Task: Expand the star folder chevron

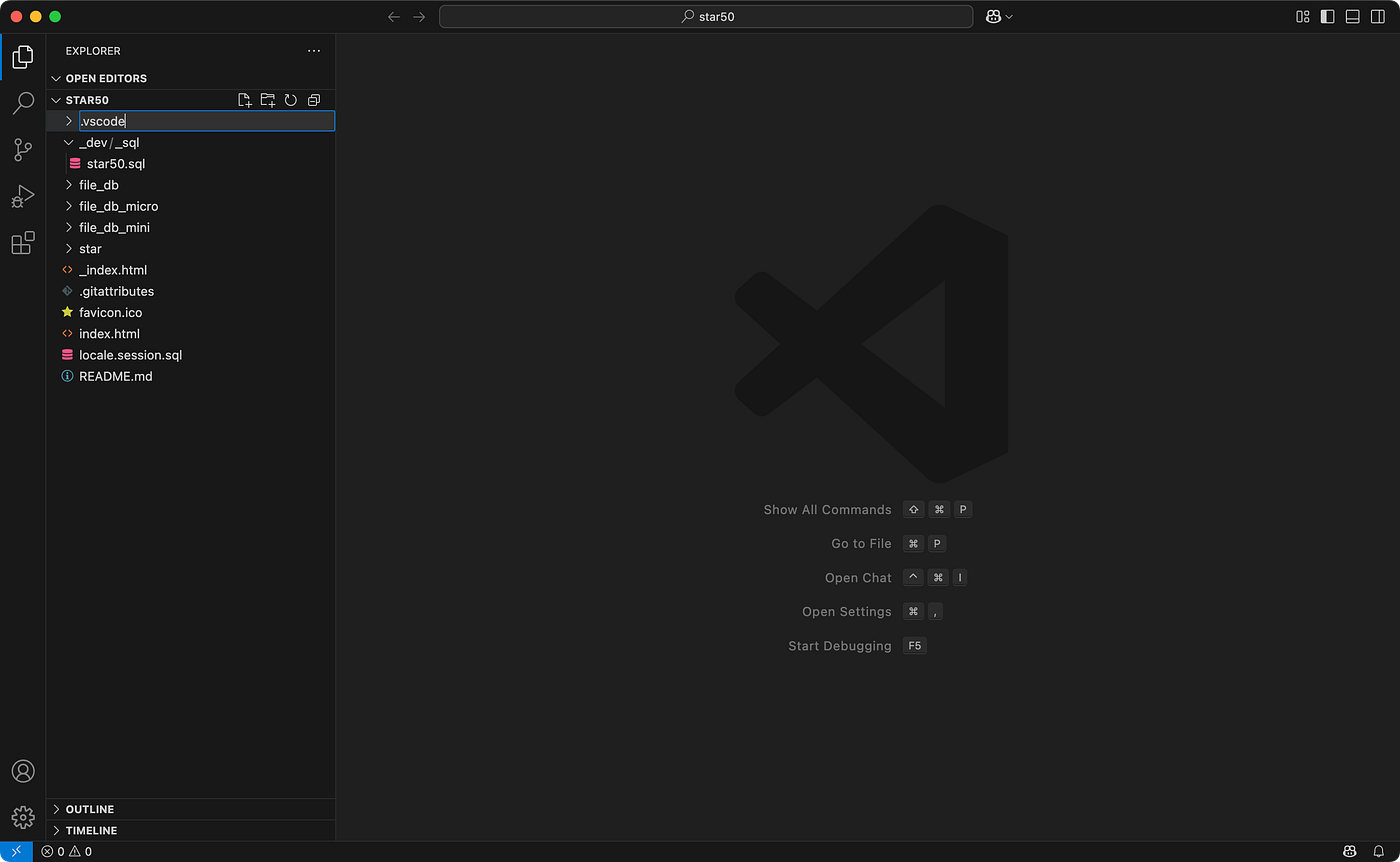Action: coord(69,249)
